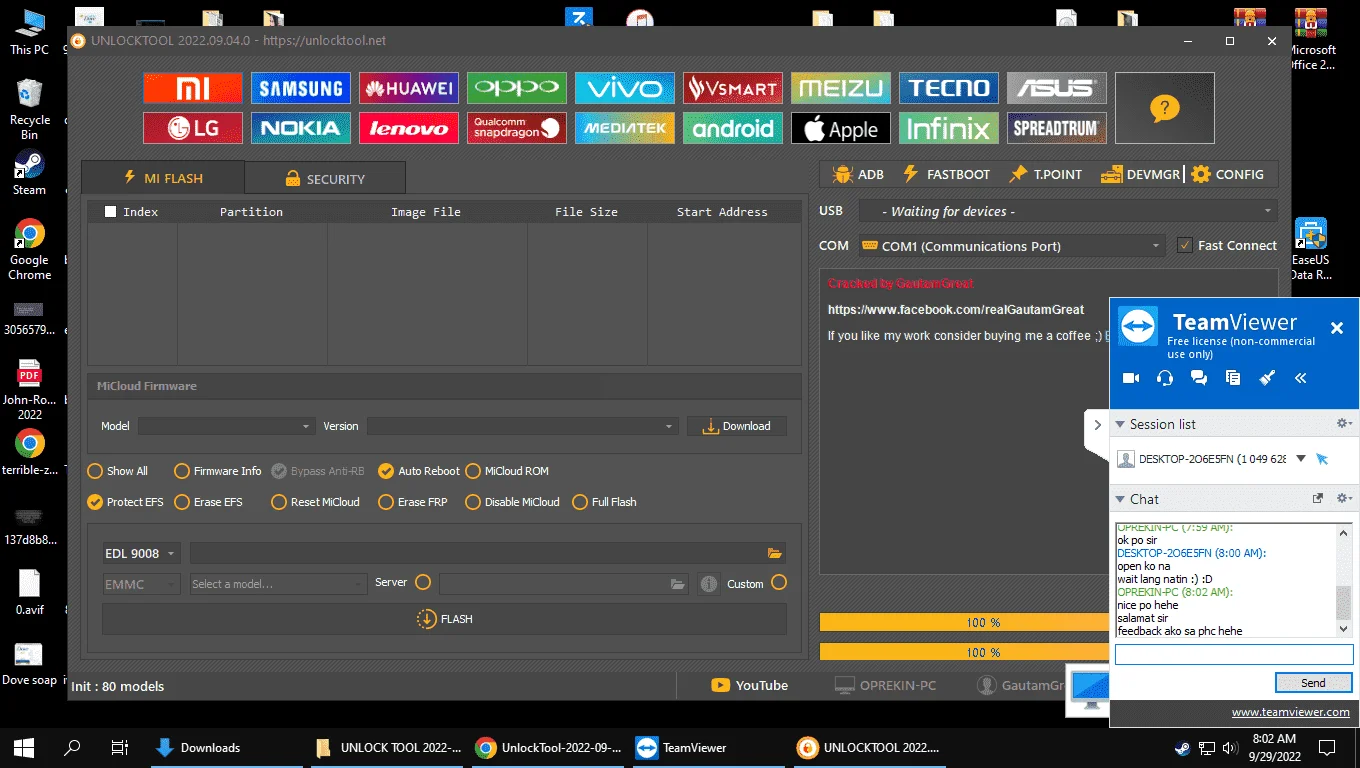This screenshot has width=1360, height=768.
Task: Open TeamViewer file transfer icon
Action: (1233, 378)
